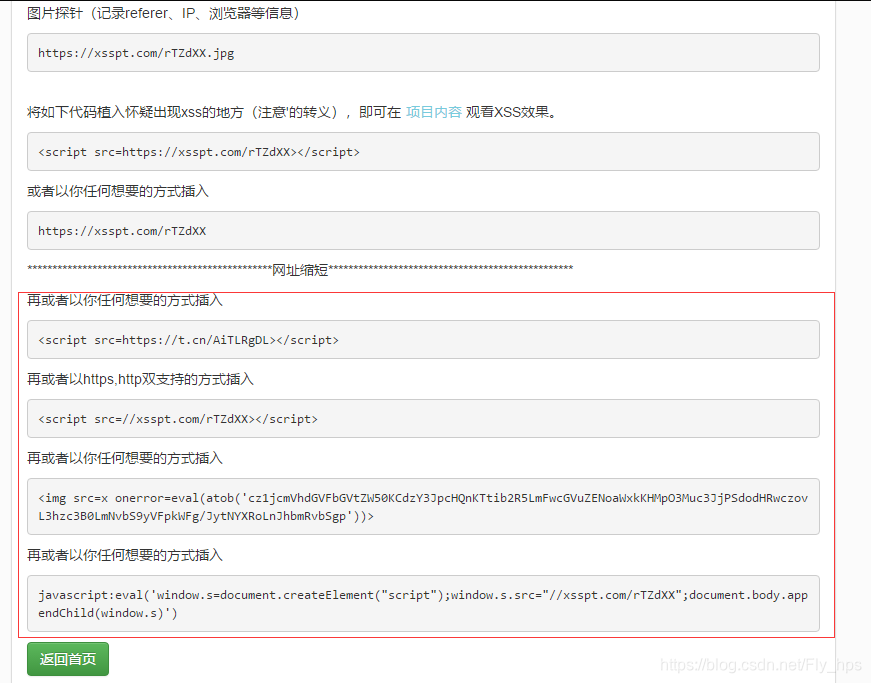Open the 项目内容 link
This screenshot has height=683, width=871.
pyautogui.click(x=434, y=112)
